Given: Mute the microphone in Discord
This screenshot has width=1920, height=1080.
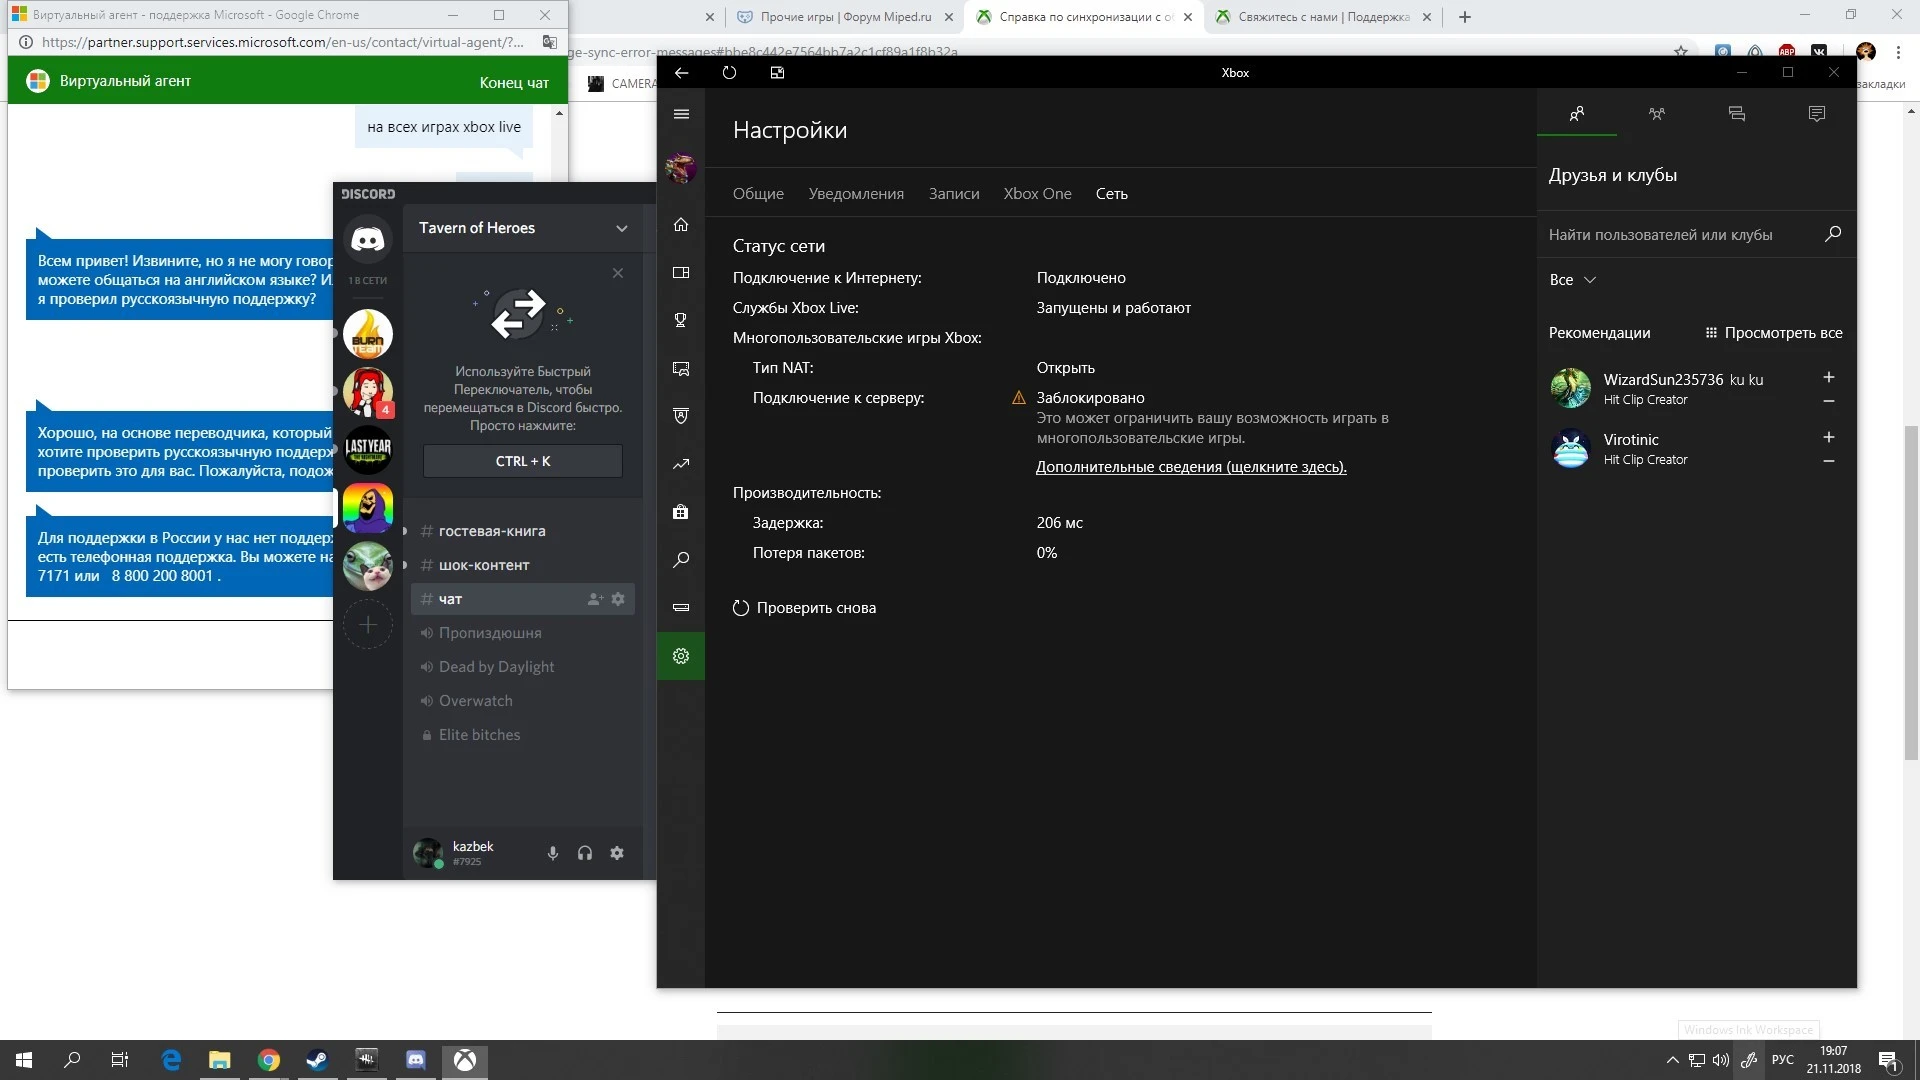Looking at the screenshot, I should pyautogui.click(x=553, y=853).
